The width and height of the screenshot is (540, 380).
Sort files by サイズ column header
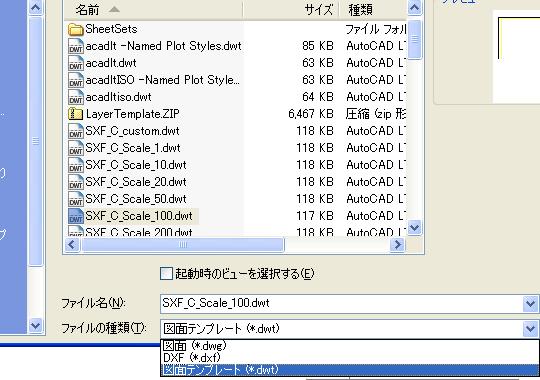click(291, 10)
